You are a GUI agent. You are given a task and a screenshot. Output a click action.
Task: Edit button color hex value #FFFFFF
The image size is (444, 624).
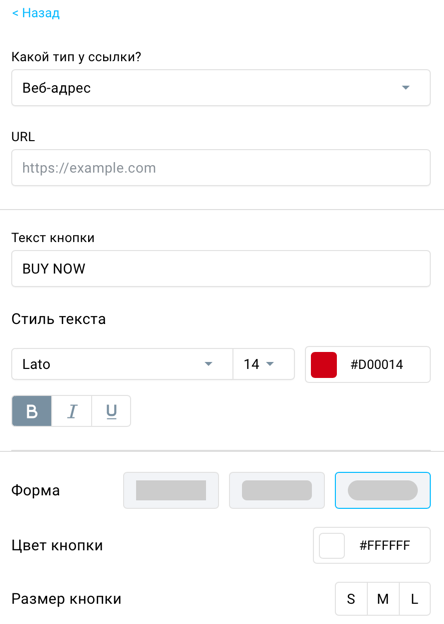coord(385,546)
